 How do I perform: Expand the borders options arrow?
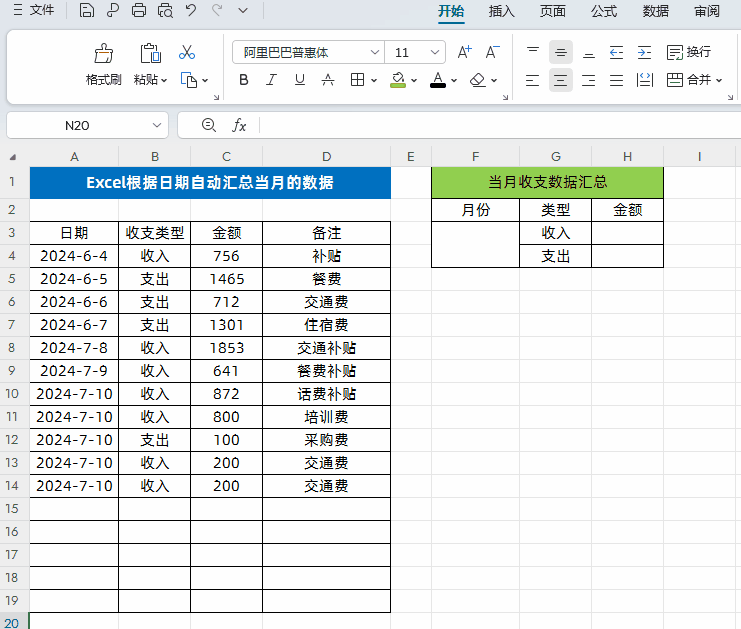[x=374, y=80]
